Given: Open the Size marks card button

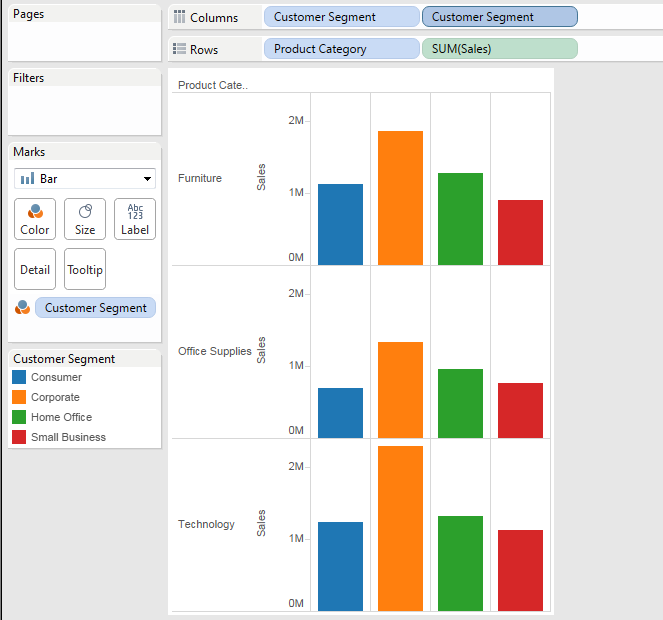Looking at the screenshot, I should coord(85,219).
